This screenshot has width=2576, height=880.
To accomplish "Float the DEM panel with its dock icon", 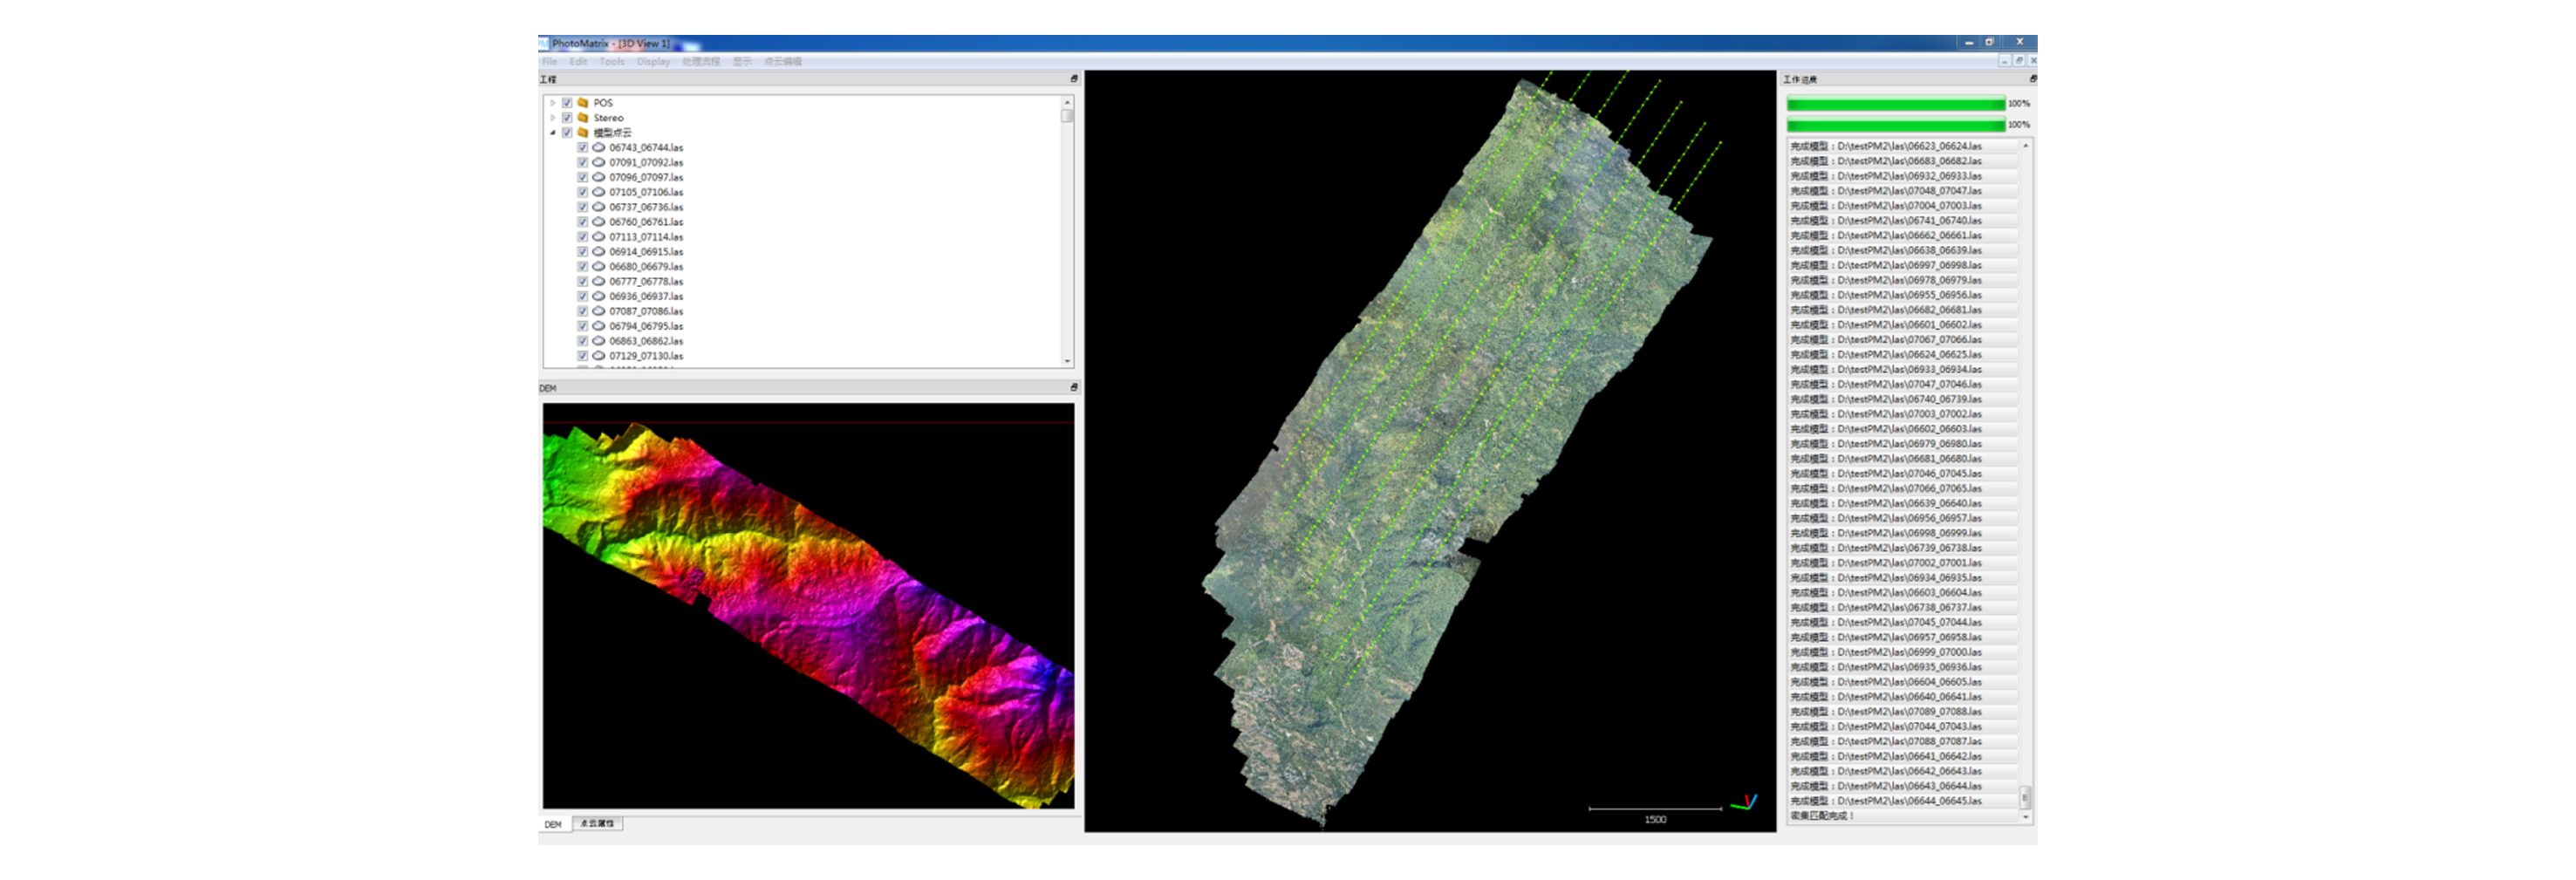I will coord(1074,387).
